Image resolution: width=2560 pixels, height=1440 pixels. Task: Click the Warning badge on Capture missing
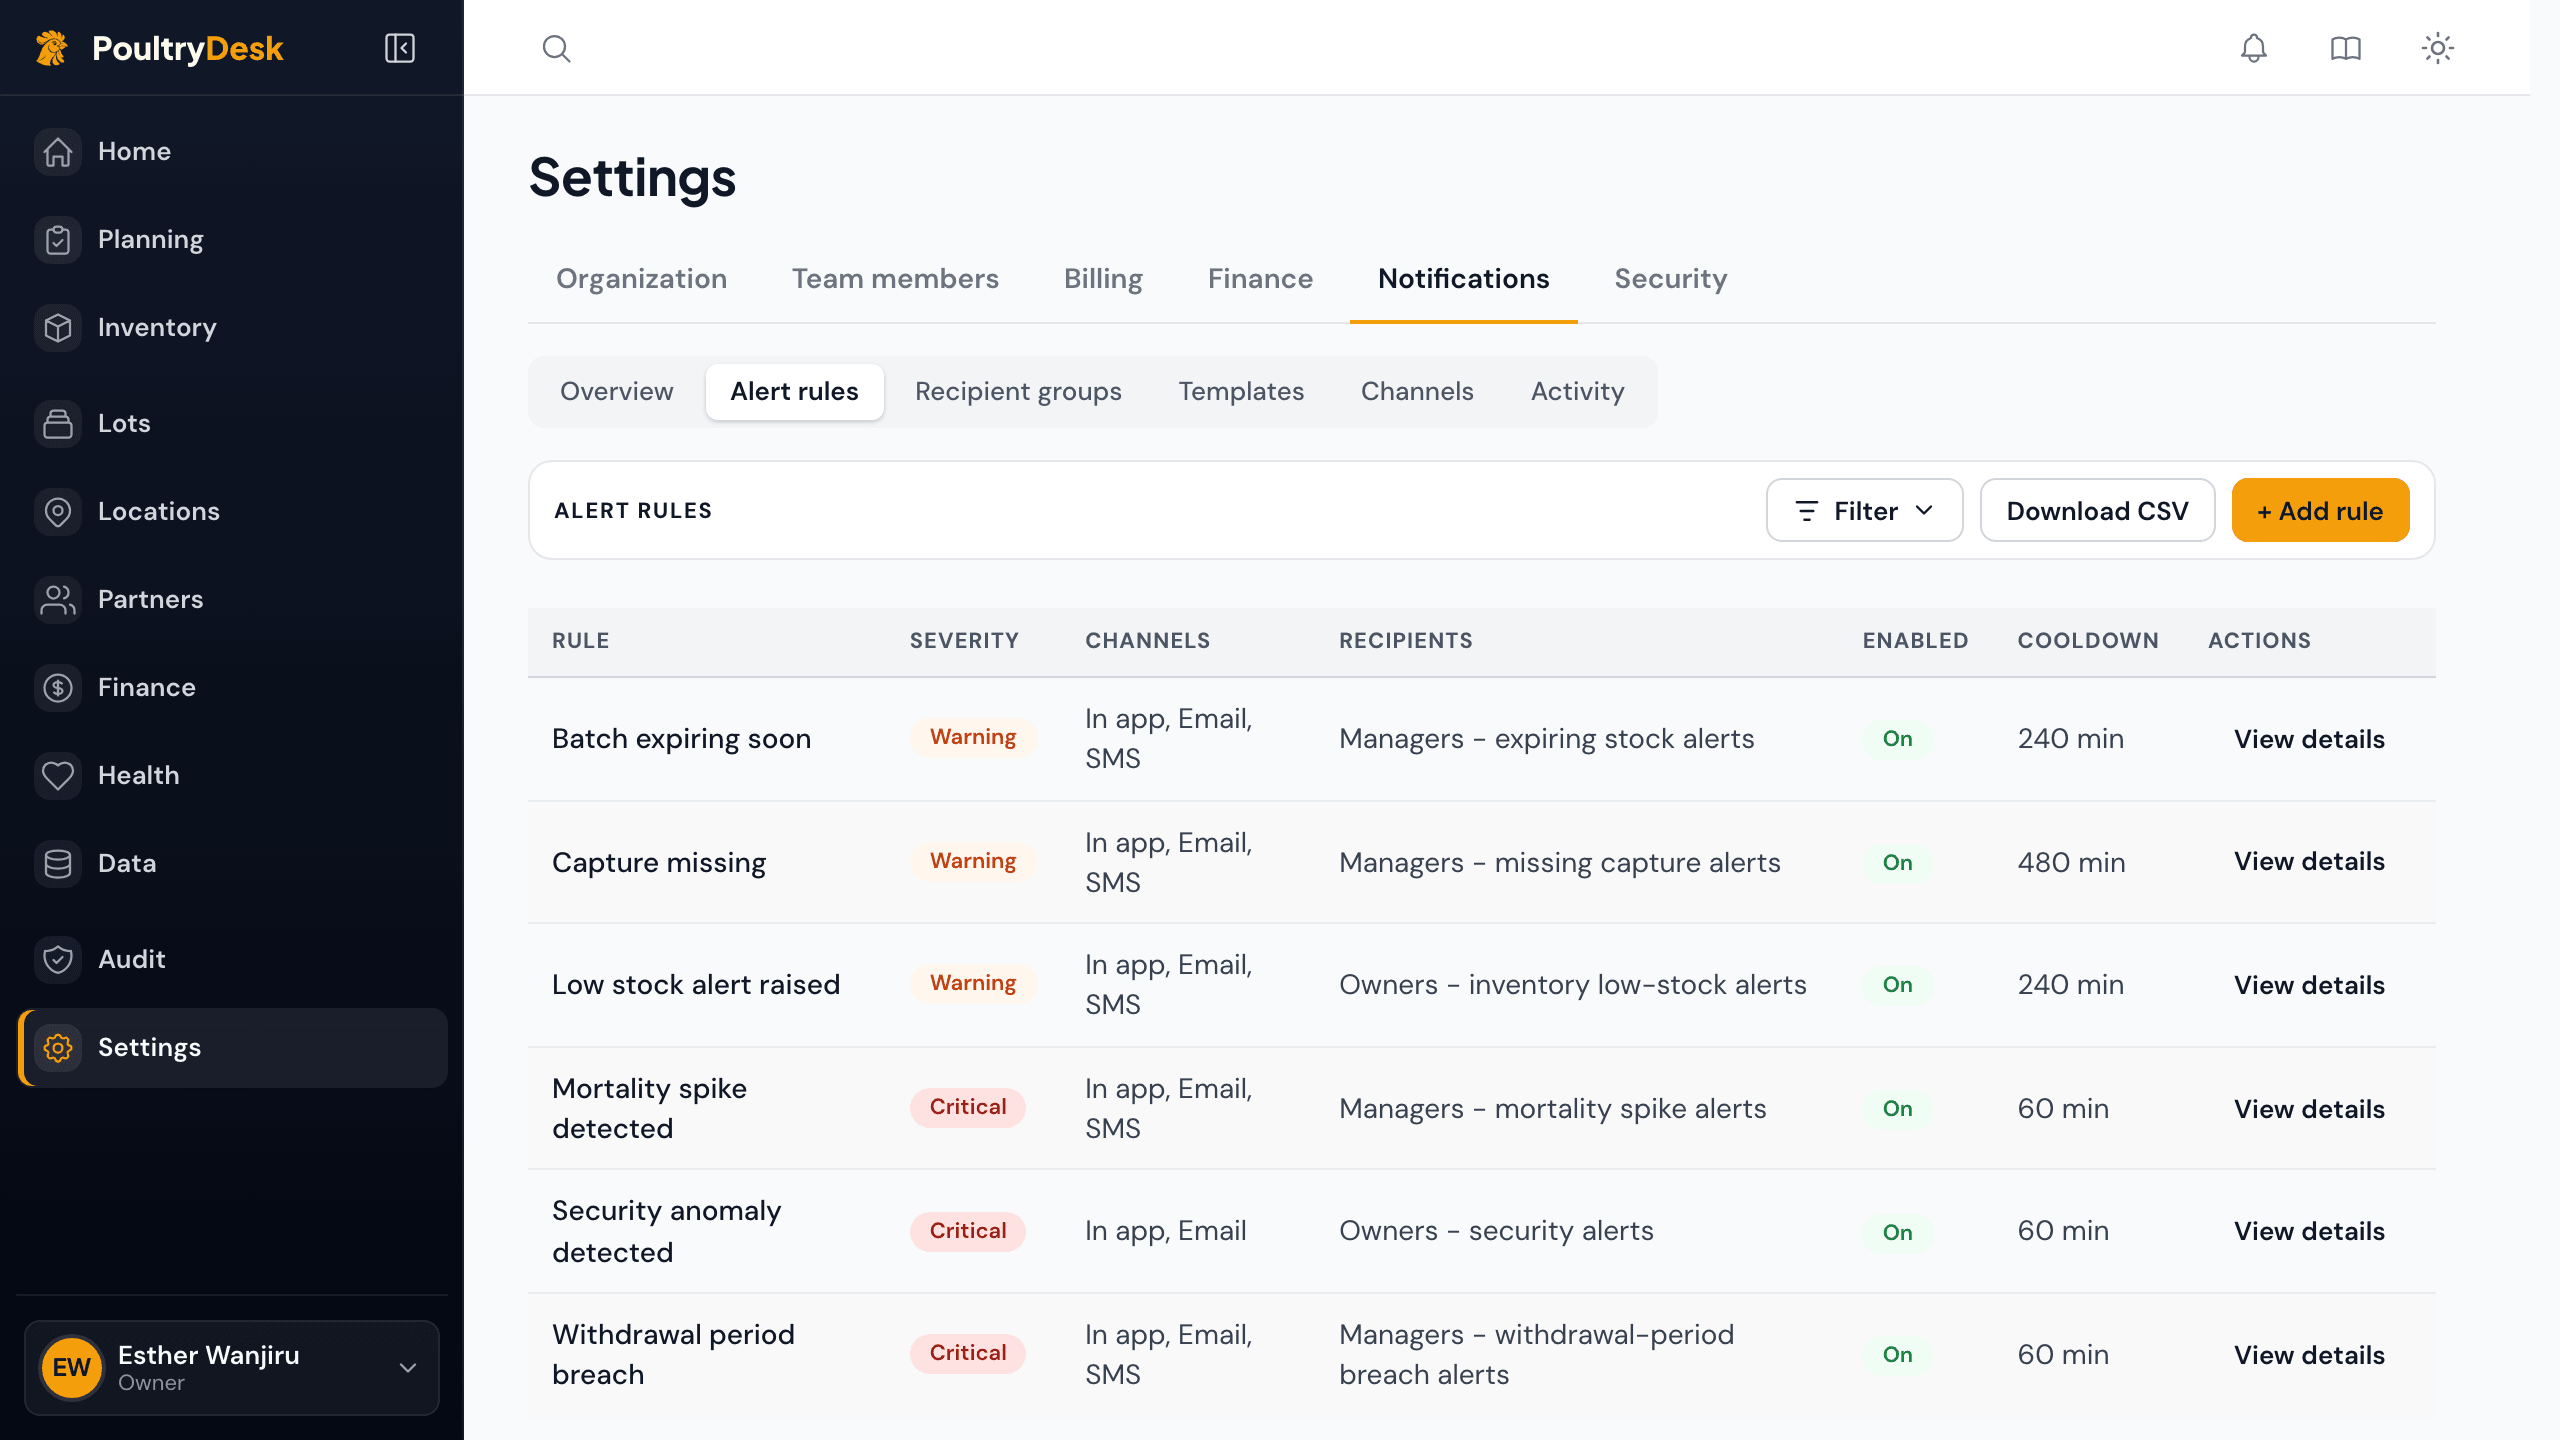coord(972,862)
